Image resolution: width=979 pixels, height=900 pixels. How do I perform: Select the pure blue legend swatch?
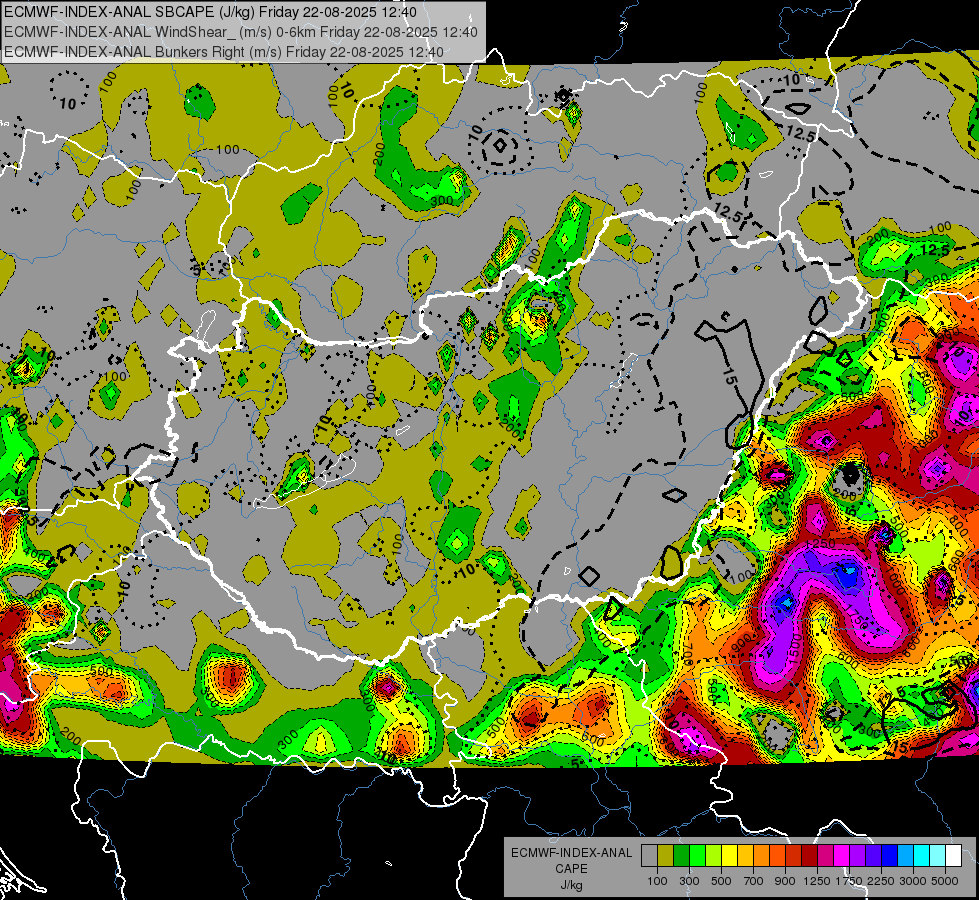point(889,855)
